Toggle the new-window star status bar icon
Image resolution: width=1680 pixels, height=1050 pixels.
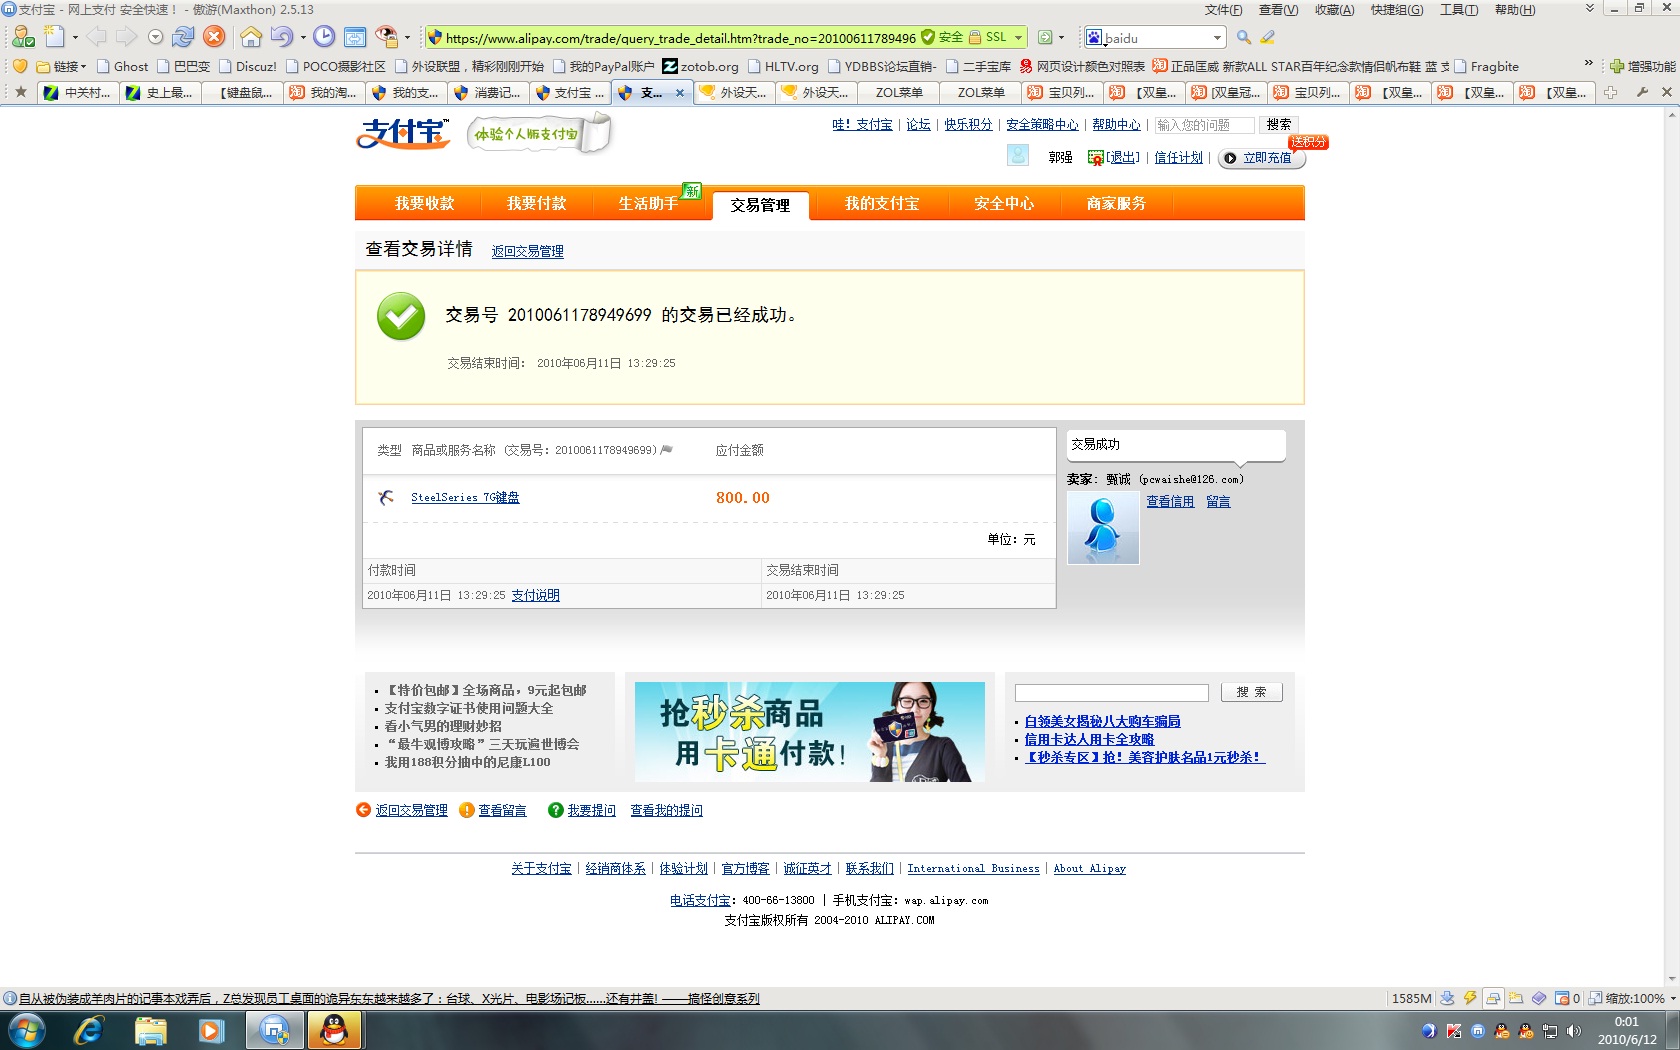pos(1516,998)
